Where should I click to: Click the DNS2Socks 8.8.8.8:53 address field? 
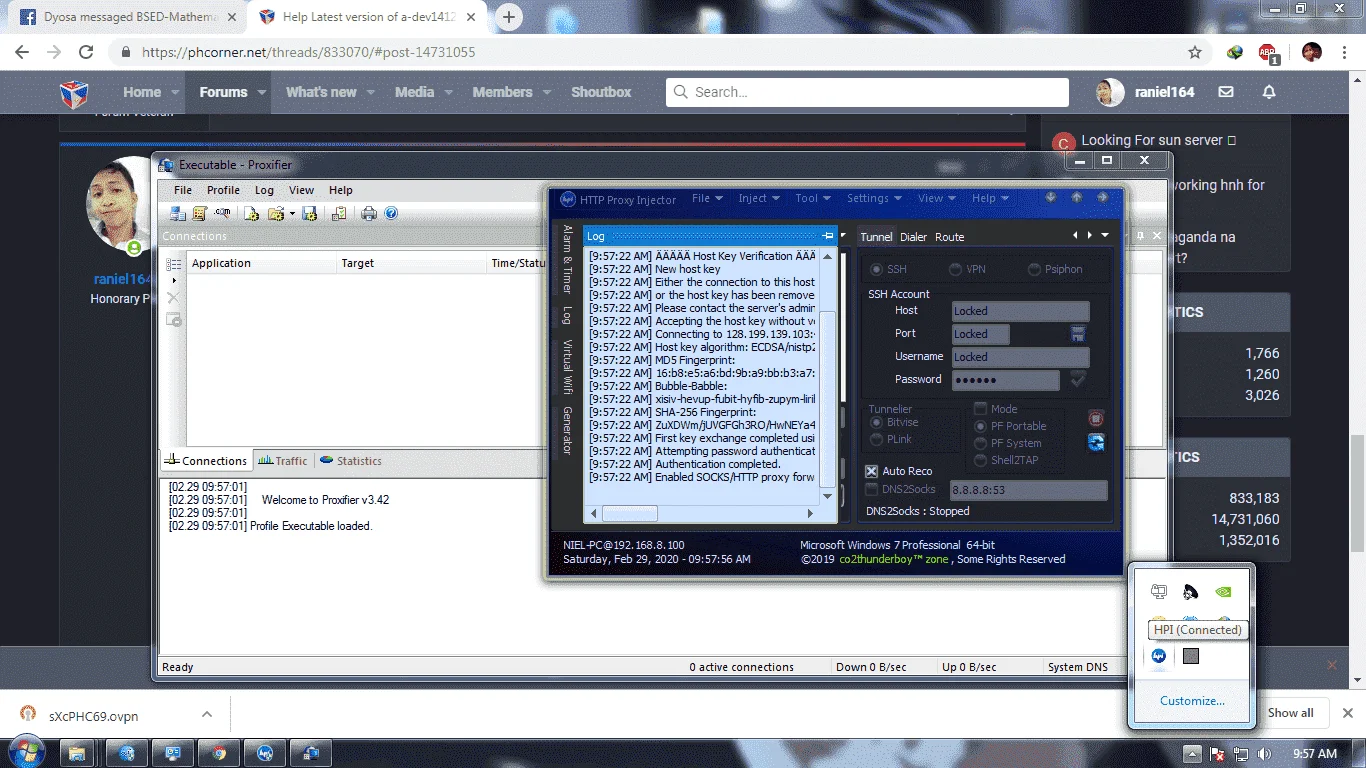(1028, 490)
